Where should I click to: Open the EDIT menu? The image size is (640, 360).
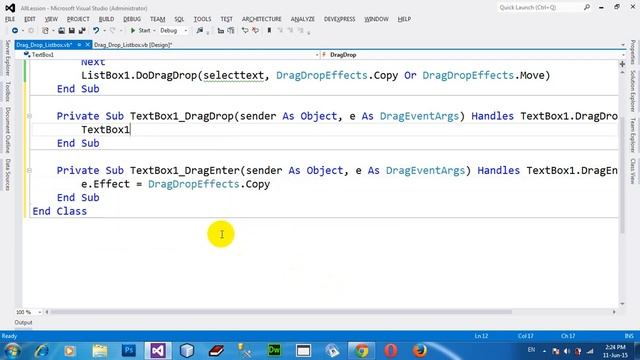(x=30, y=19)
